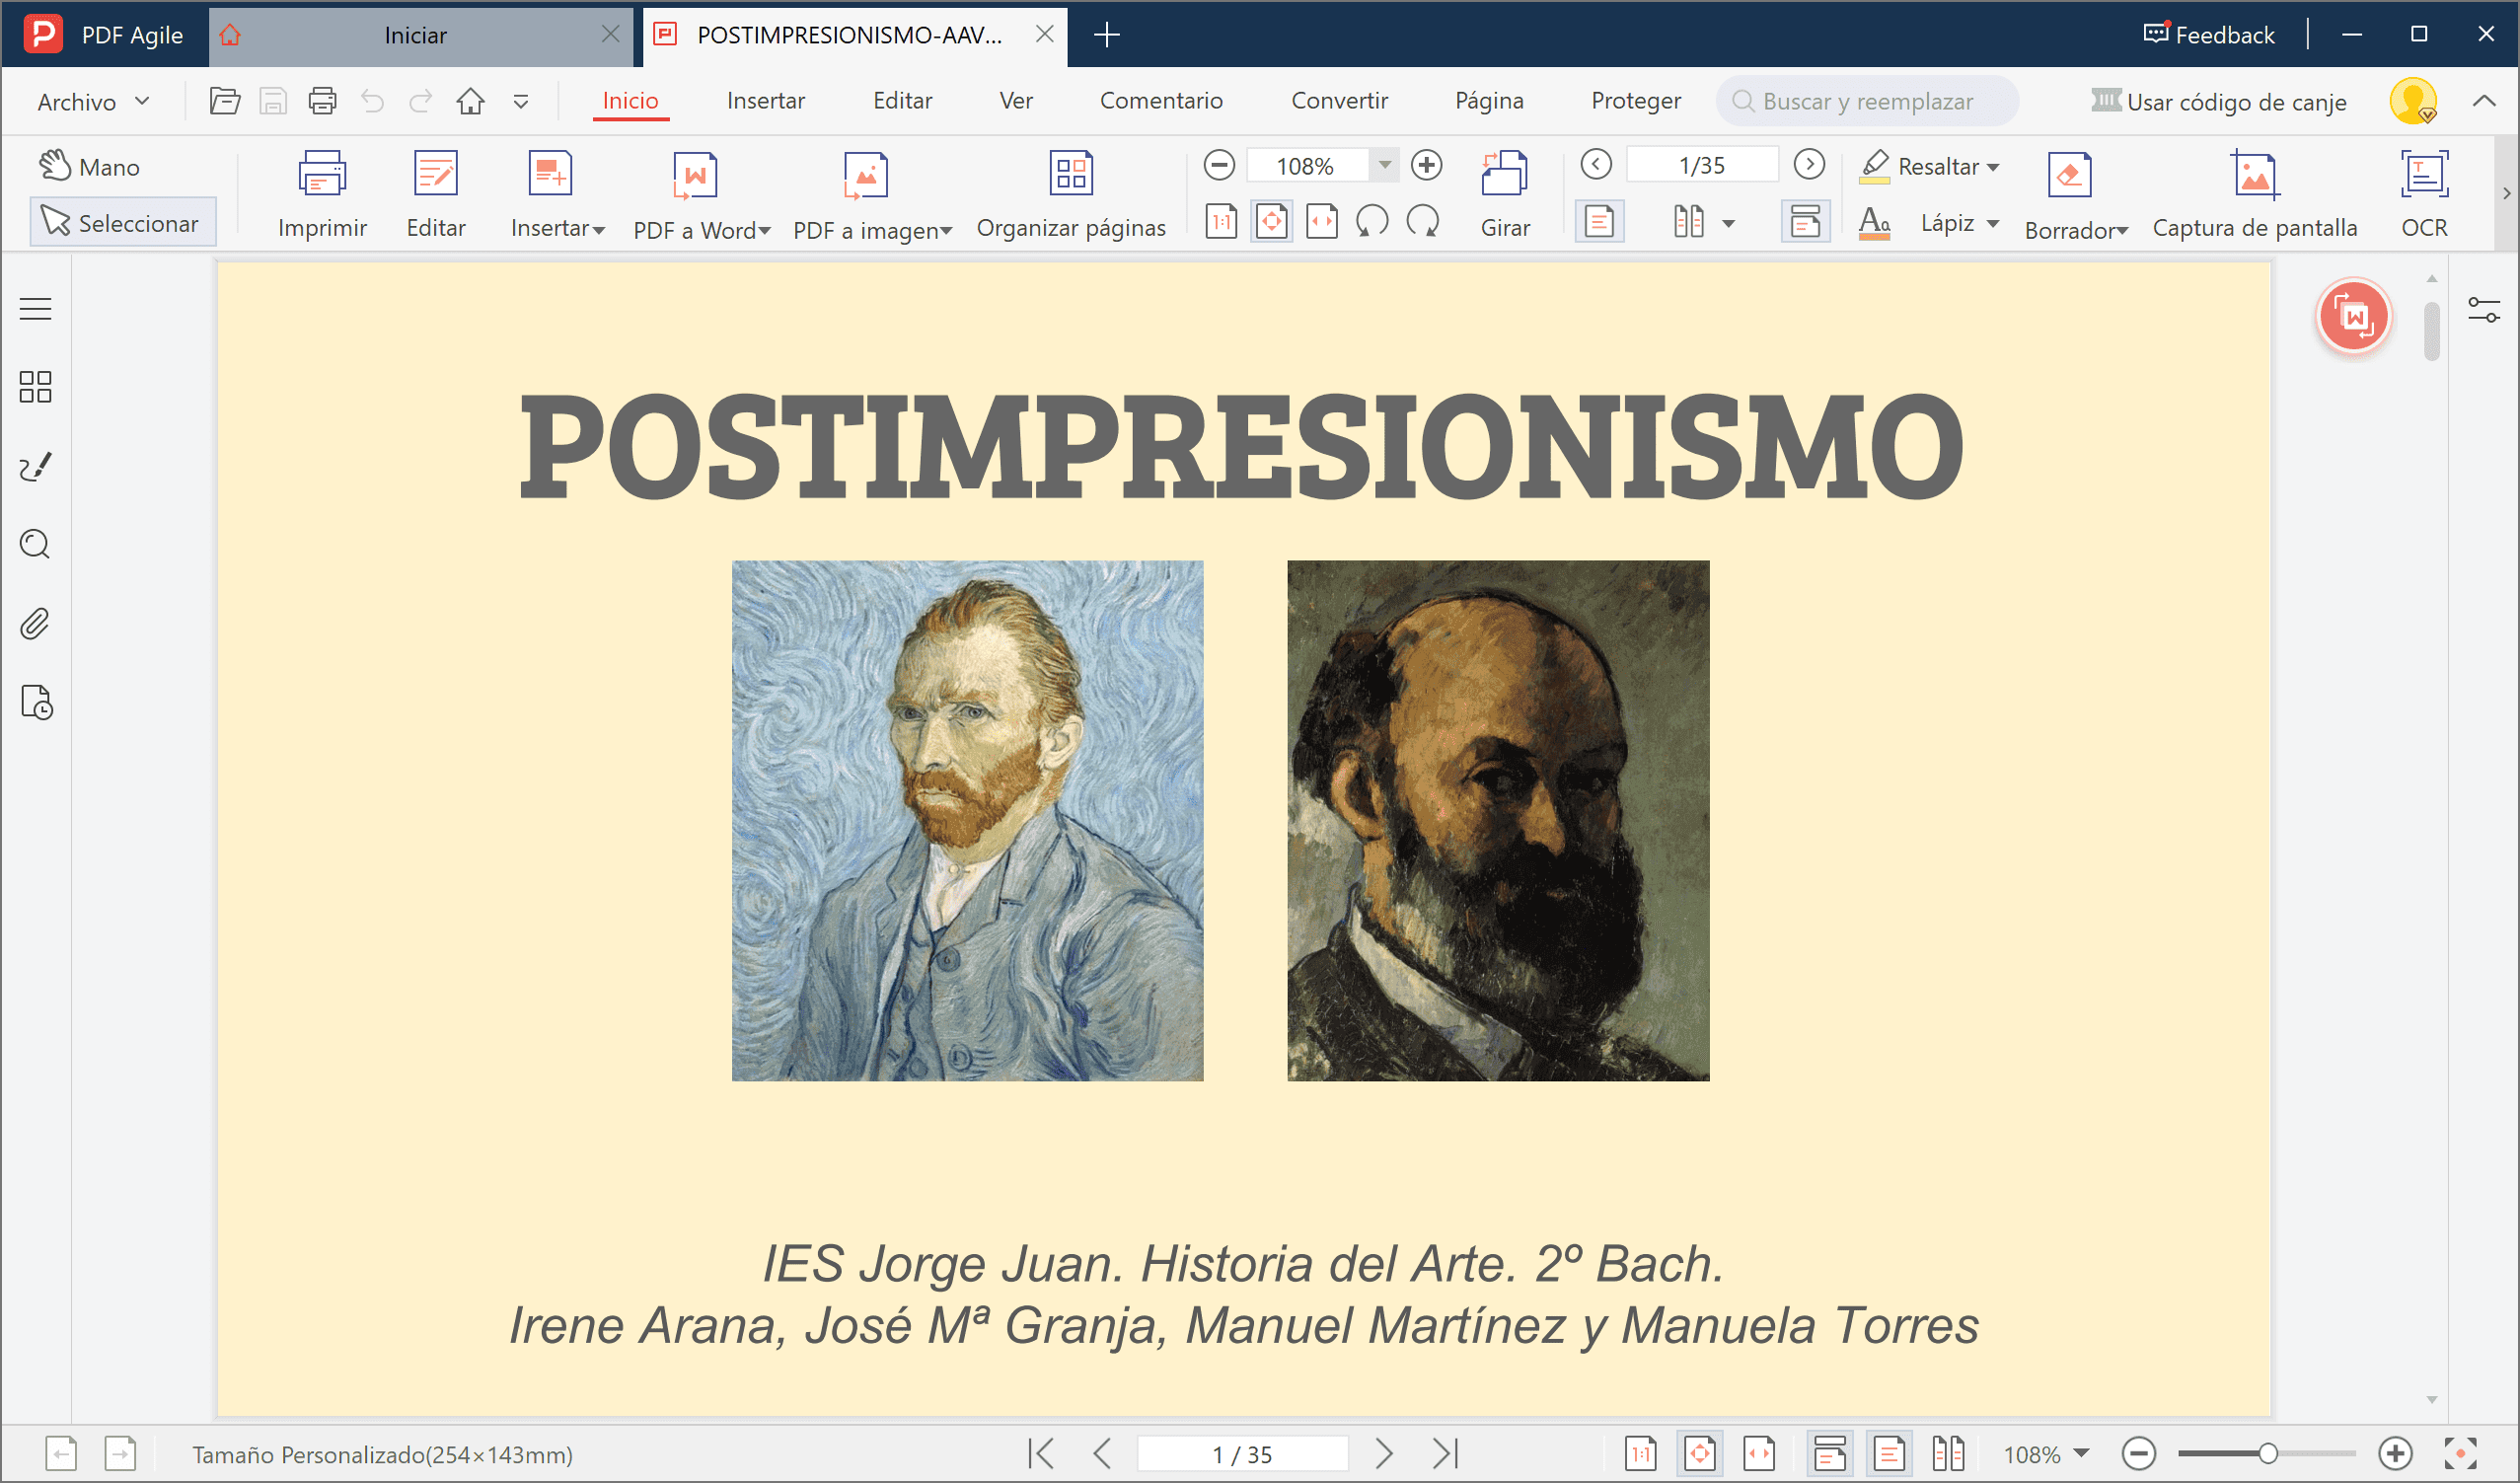The image size is (2520, 1483).
Task: Click the user account avatar
Action: [x=2414, y=100]
